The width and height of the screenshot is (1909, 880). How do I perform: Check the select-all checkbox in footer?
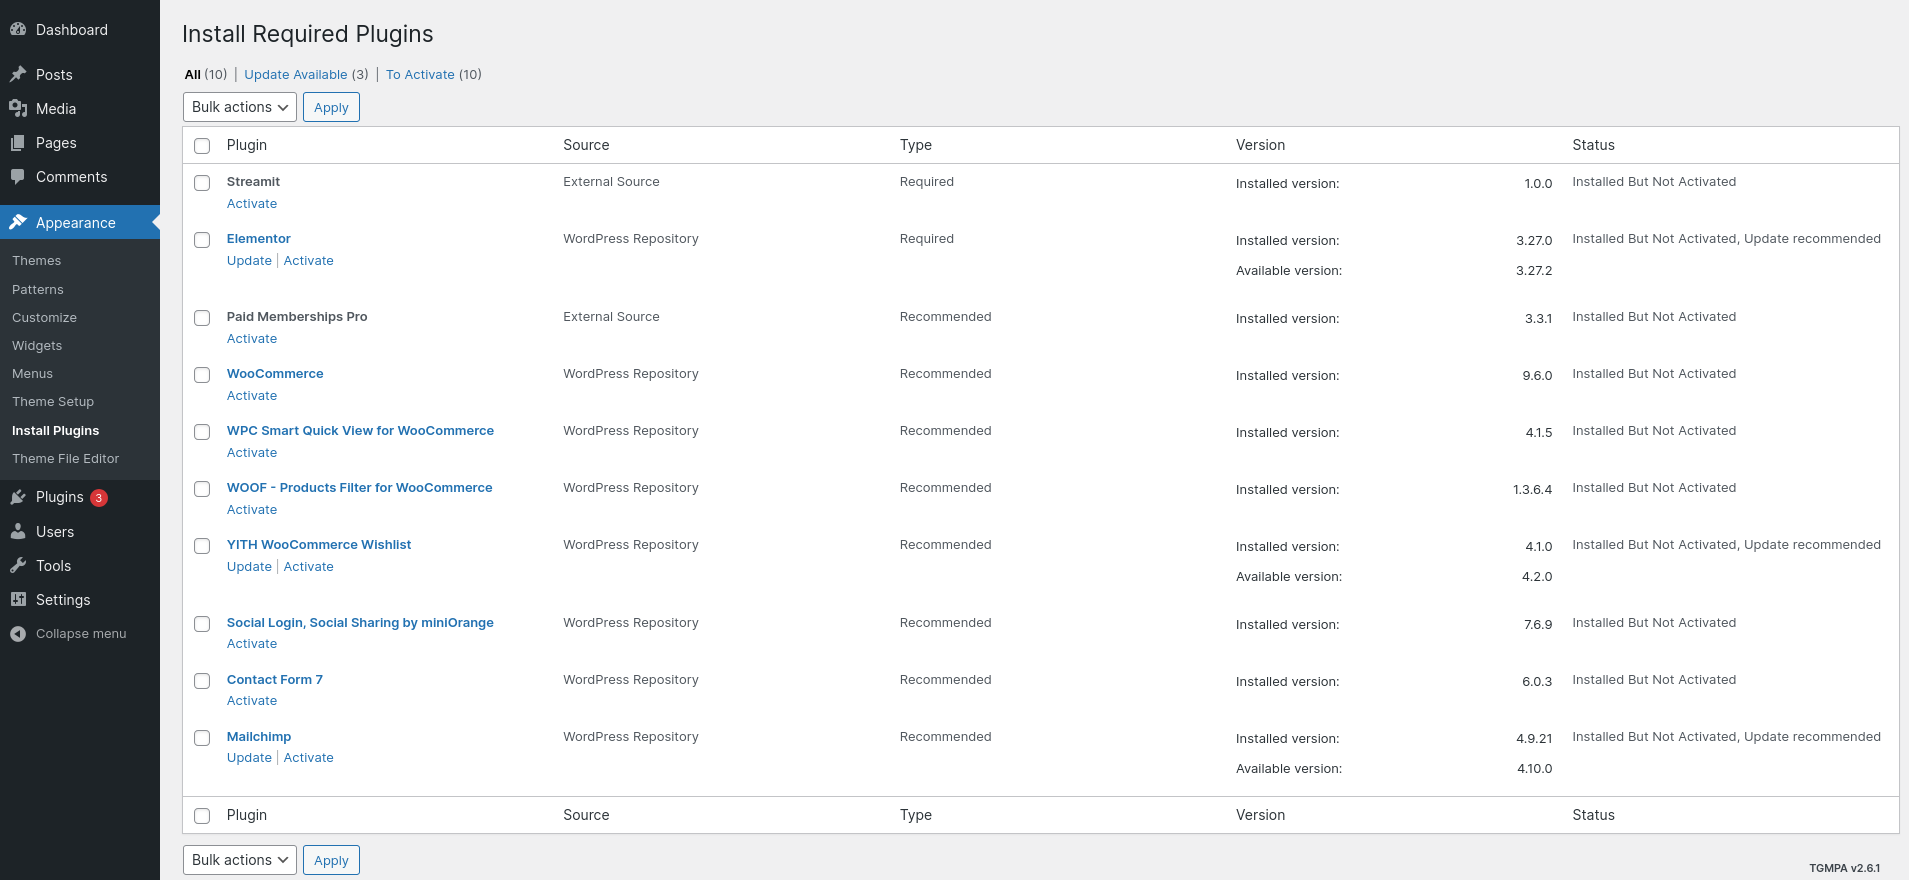point(202,816)
